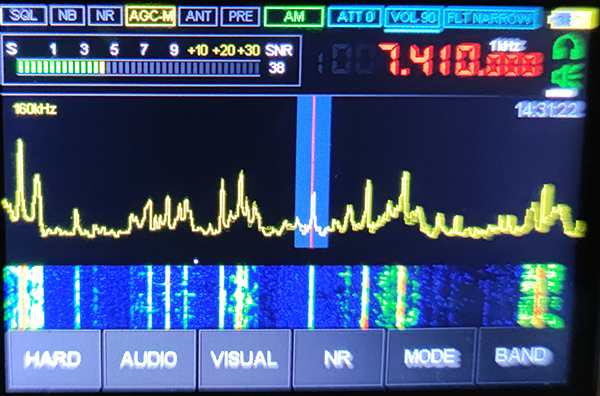Toggle the SQL squelch indicator
The width and height of the screenshot is (600, 396).
pyautogui.click(x=24, y=16)
